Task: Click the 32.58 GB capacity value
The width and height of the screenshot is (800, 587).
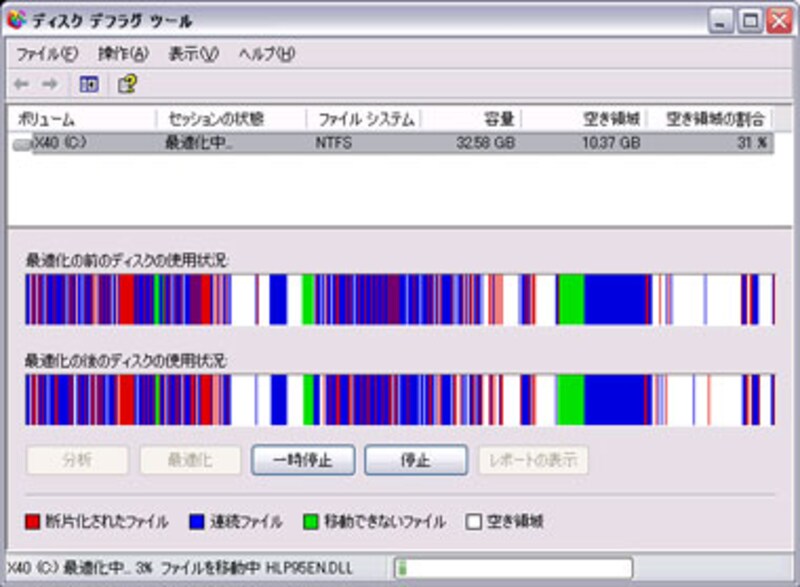Action: 485,143
